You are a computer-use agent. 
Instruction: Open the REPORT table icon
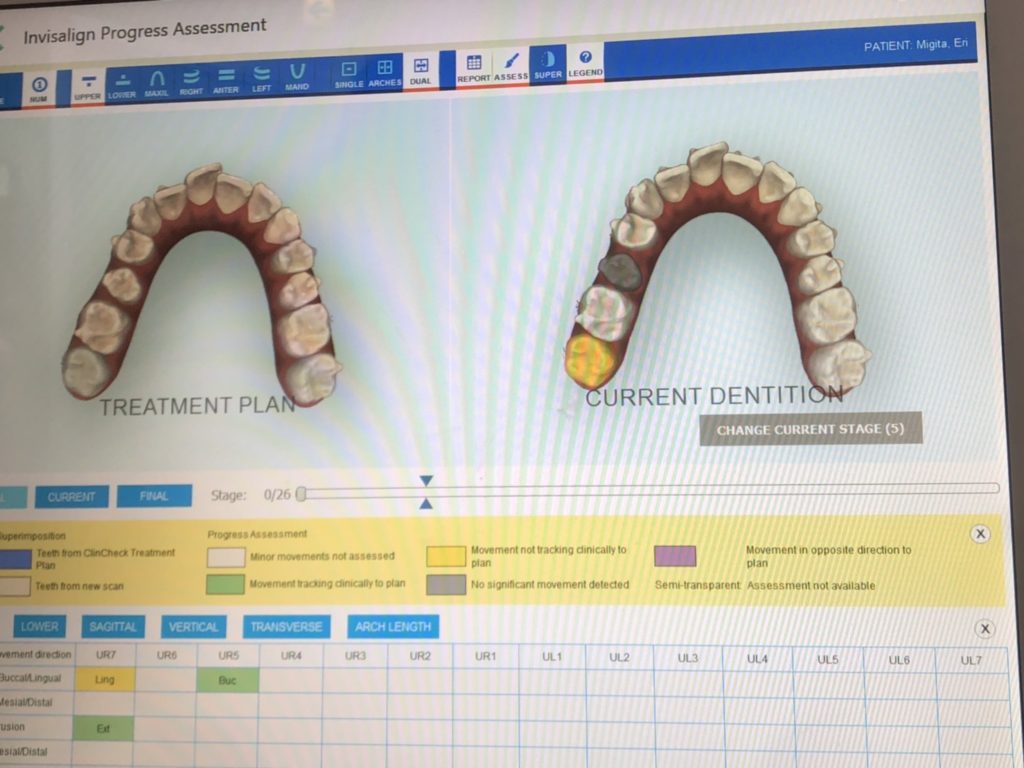473,68
